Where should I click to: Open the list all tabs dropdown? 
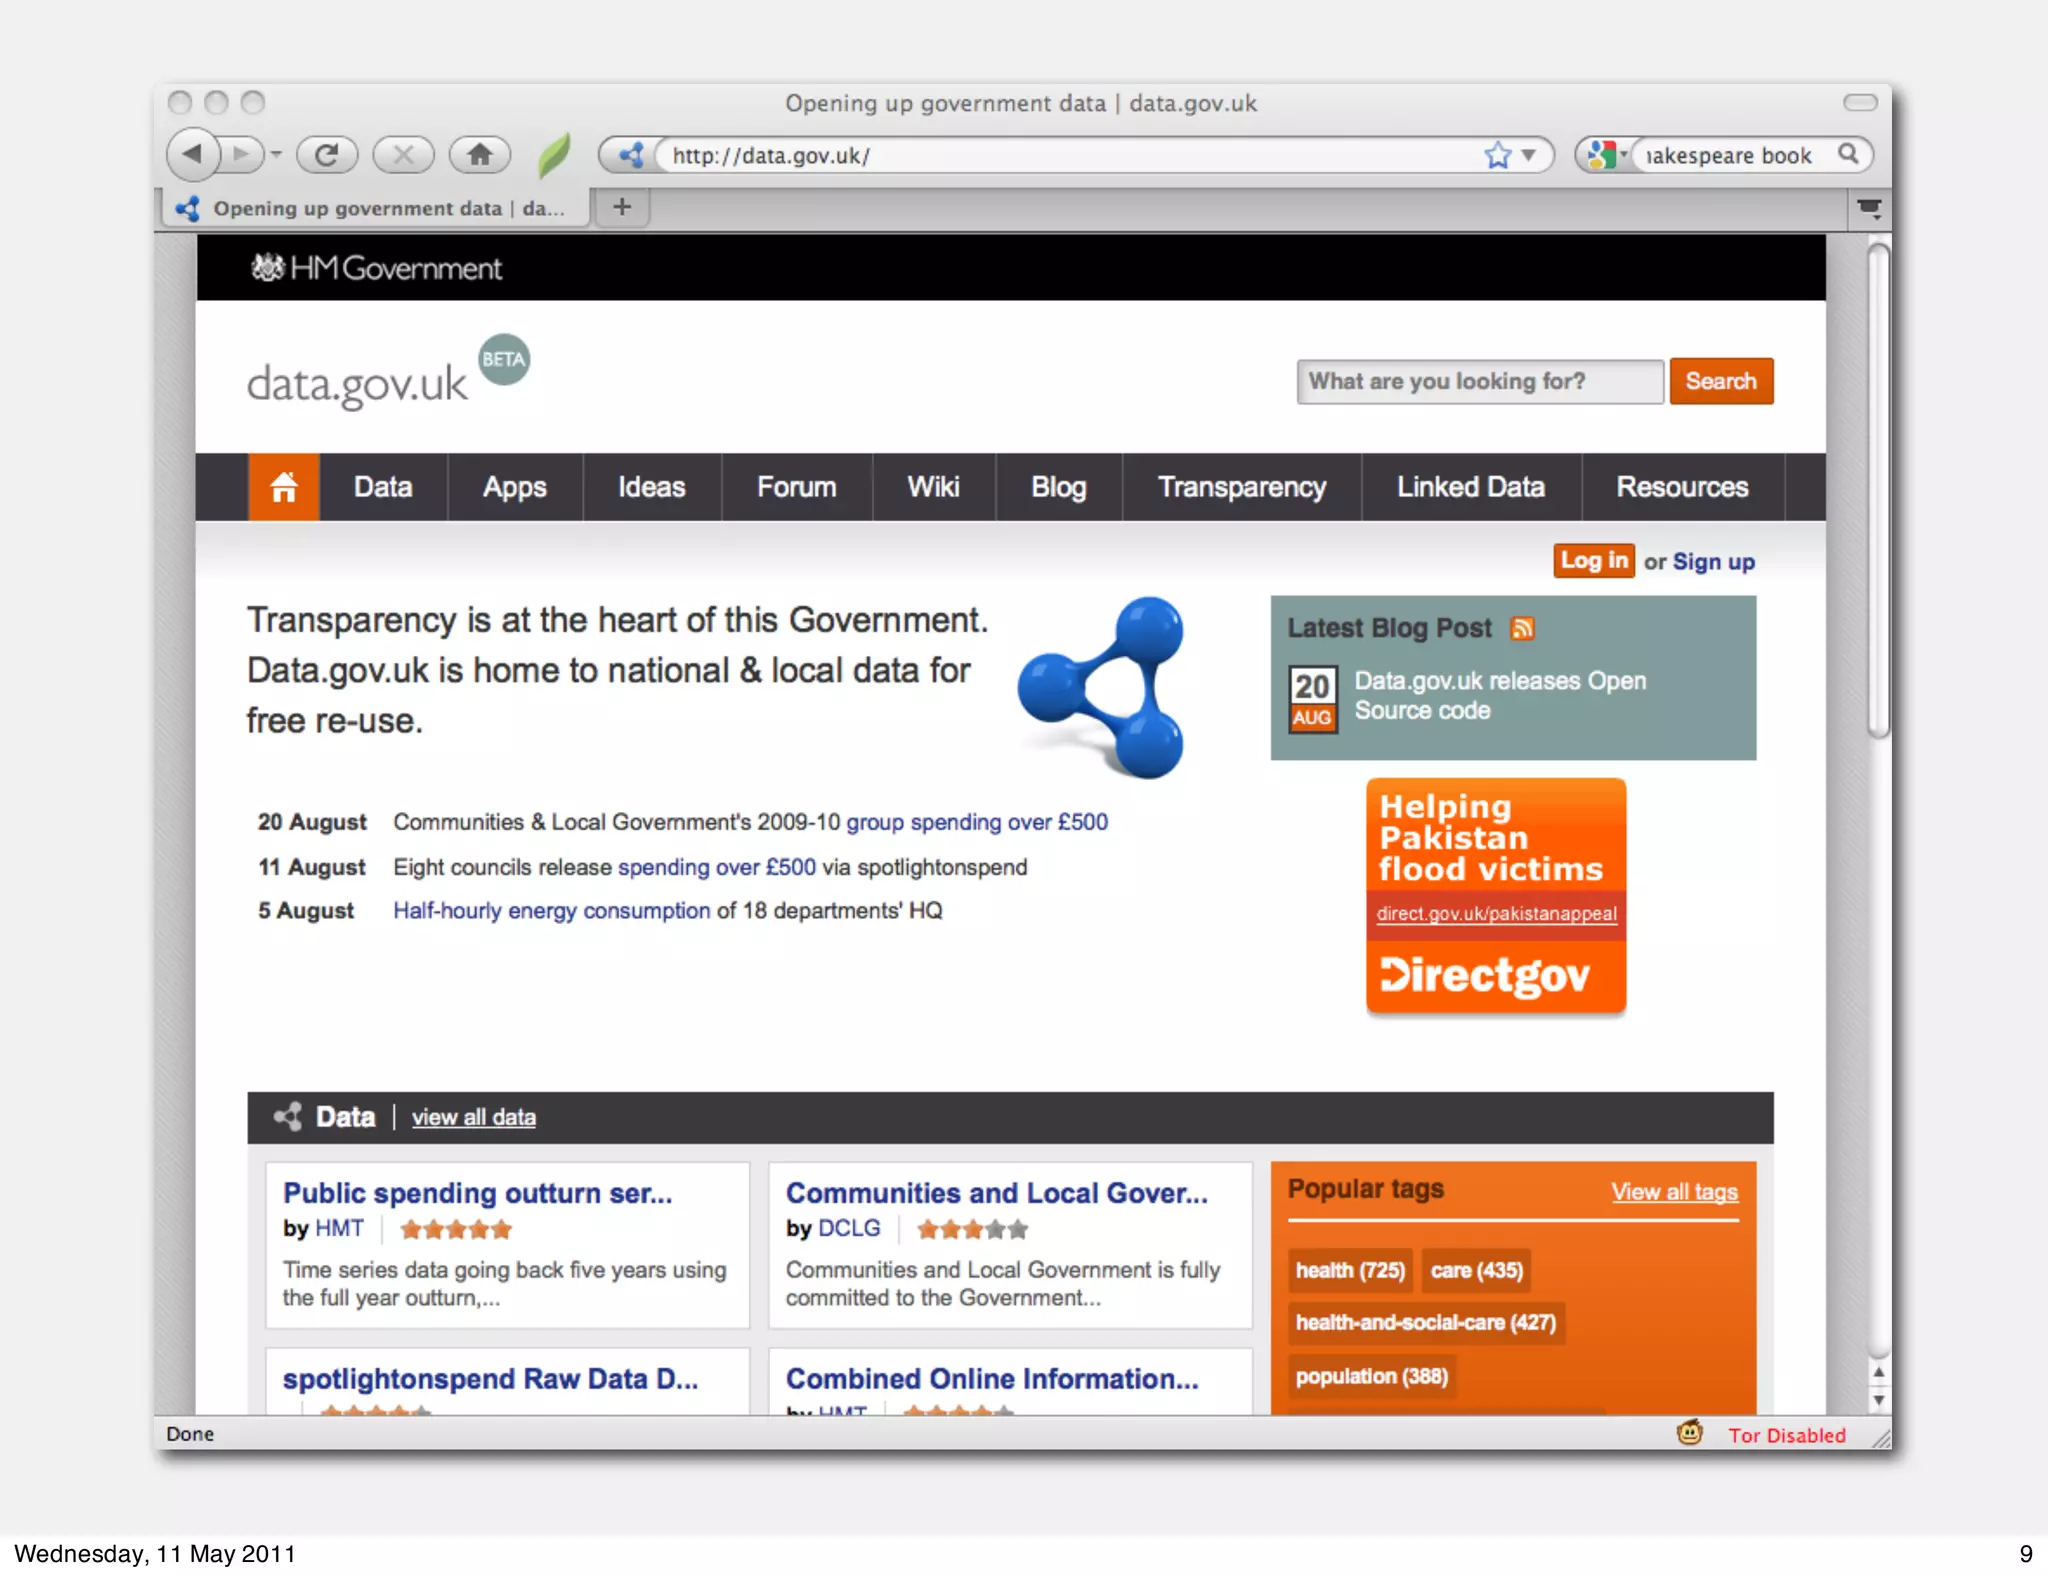[1869, 208]
